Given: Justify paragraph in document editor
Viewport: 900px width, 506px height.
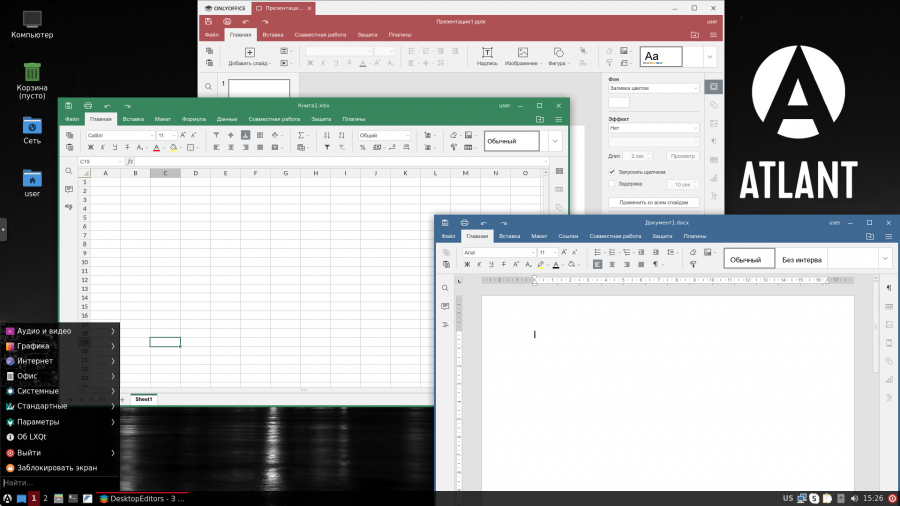Looking at the screenshot, I should [641, 264].
